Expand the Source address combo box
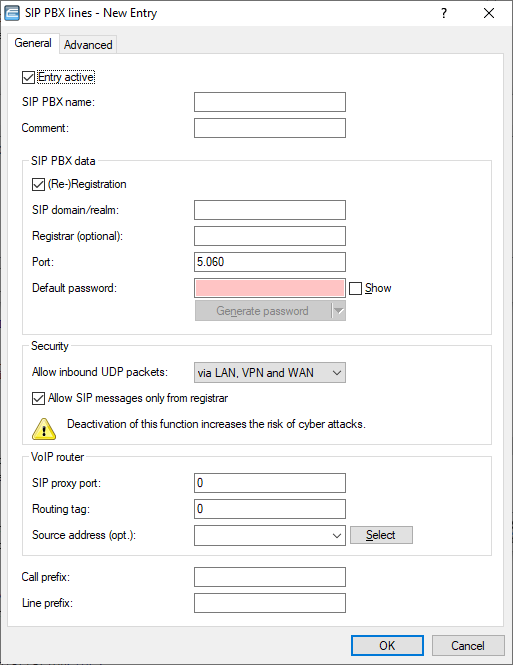Viewport: 513px width, 665px height. [x=337, y=536]
